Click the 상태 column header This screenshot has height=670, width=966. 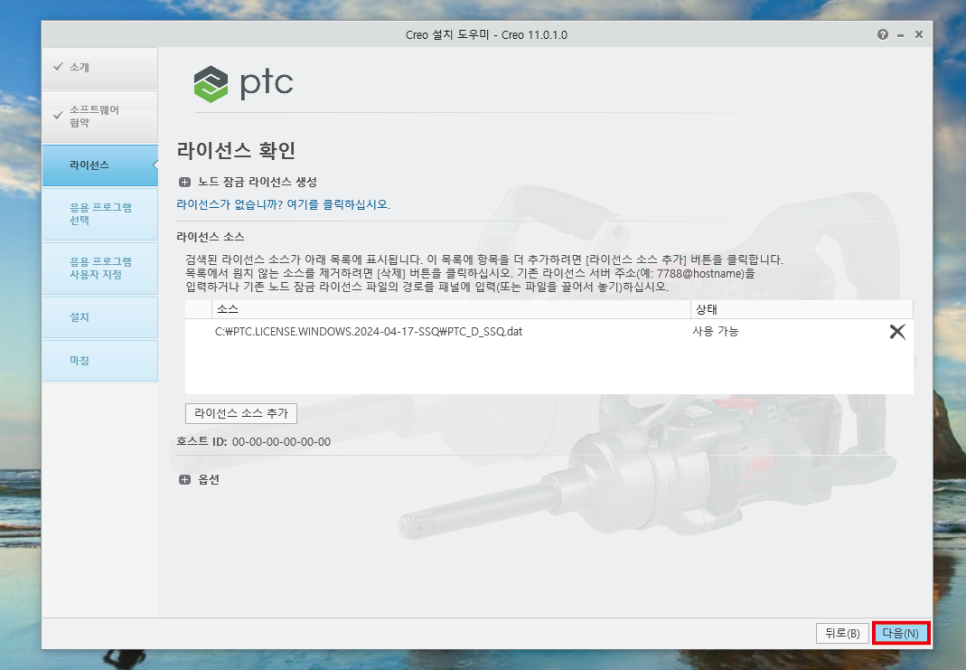click(802, 309)
